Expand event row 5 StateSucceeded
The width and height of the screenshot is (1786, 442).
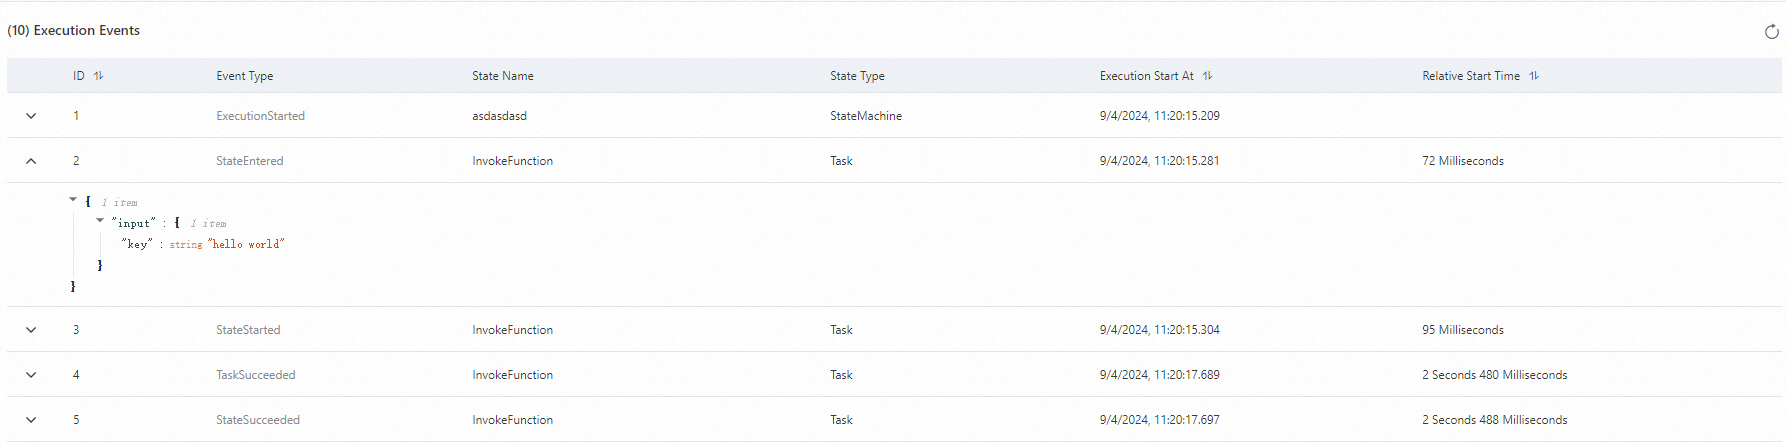pyautogui.click(x=31, y=420)
